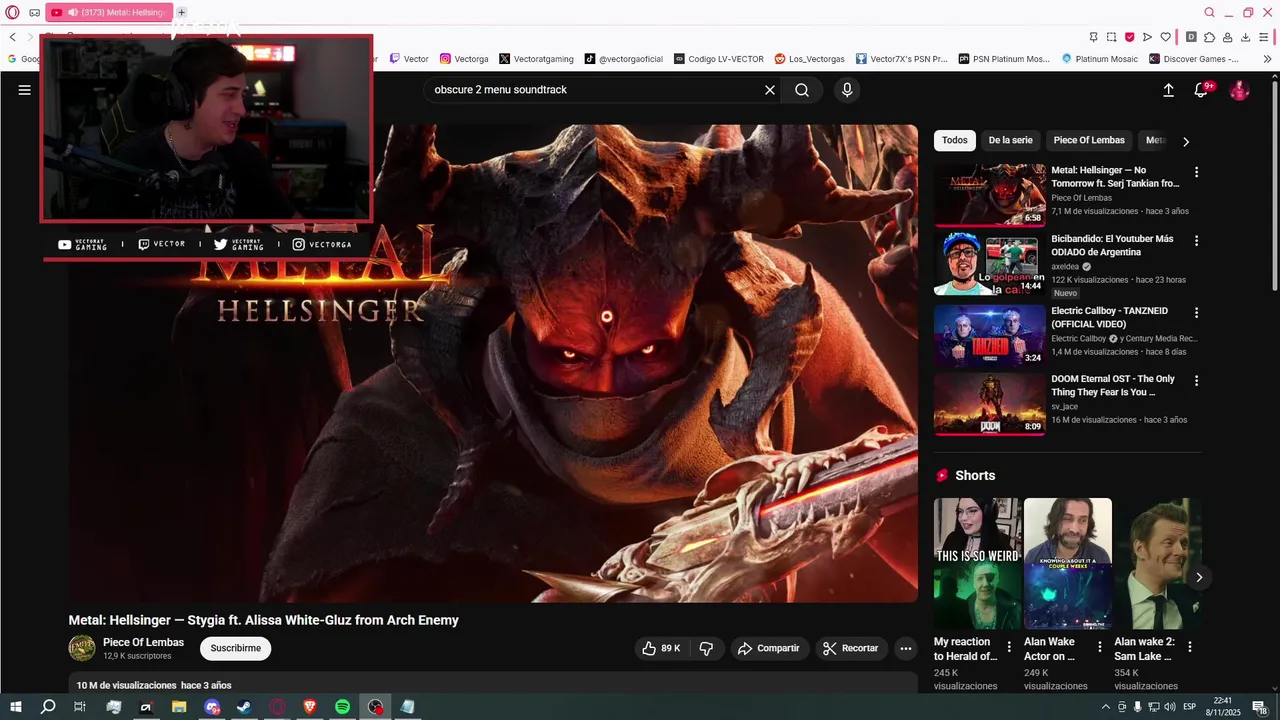The image size is (1280, 720).
Task: Open Platinum Mosaic bookmark
Action: pos(1100,59)
